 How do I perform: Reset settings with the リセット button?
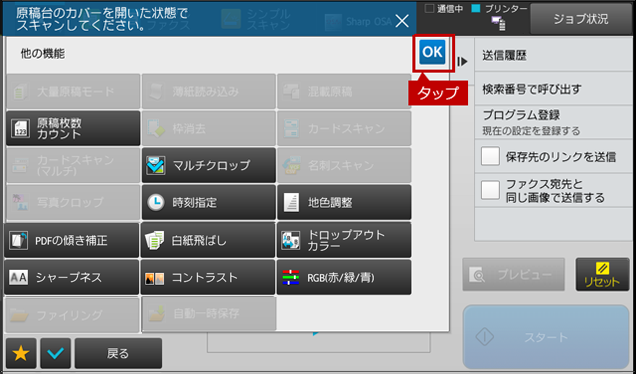602,275
